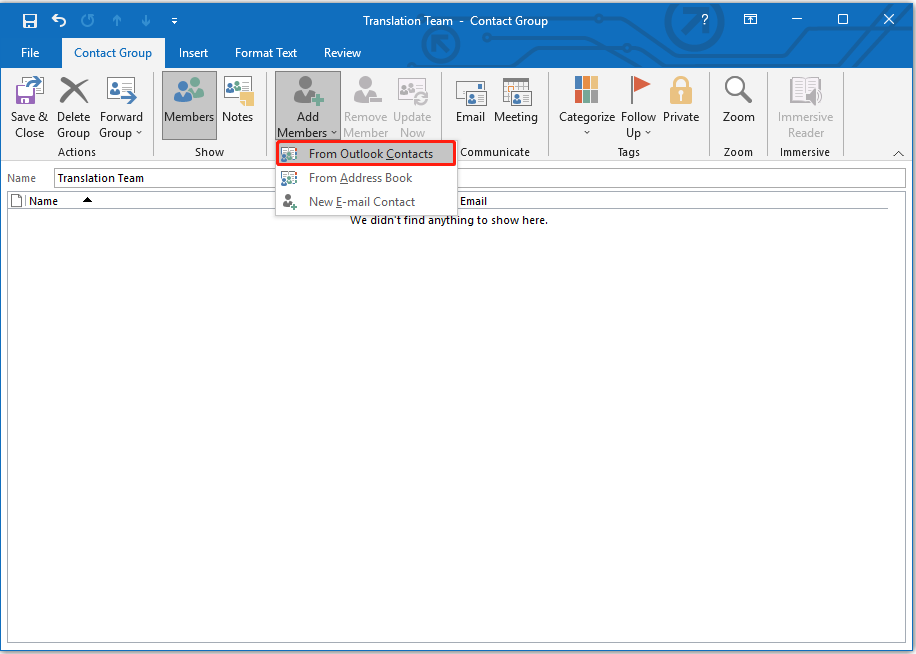
Task: Open the Notes view
Action: click(x=238, y=105)
